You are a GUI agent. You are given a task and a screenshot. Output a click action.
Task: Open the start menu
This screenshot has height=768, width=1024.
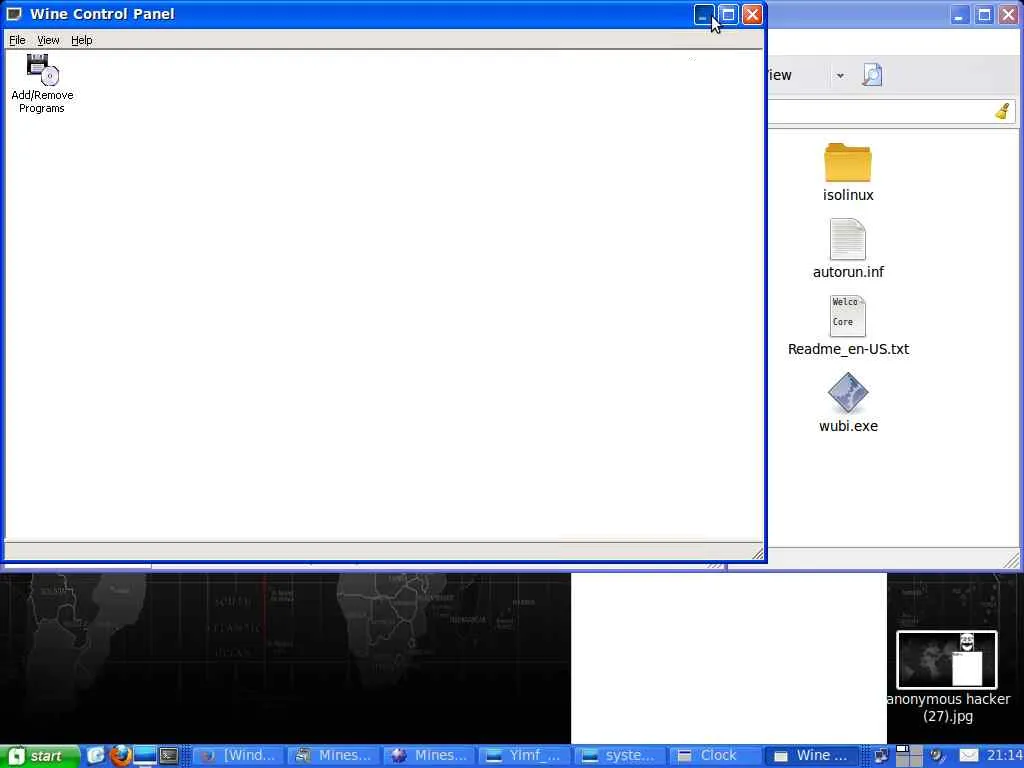tap(39, 756)
